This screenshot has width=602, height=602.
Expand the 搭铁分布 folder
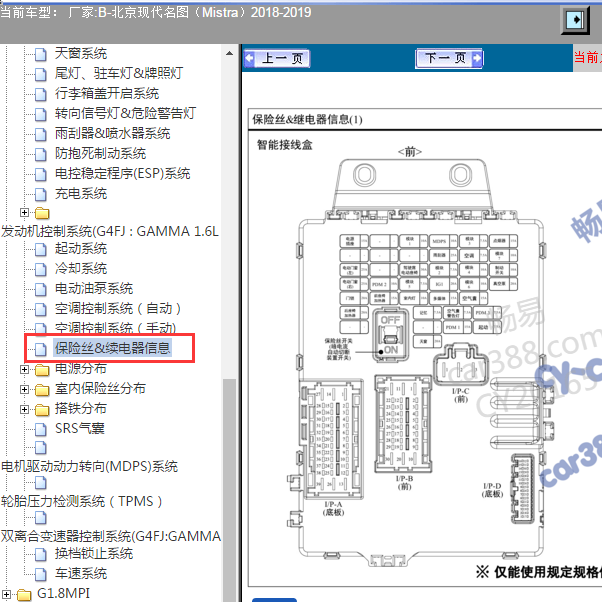pos(24,409)
